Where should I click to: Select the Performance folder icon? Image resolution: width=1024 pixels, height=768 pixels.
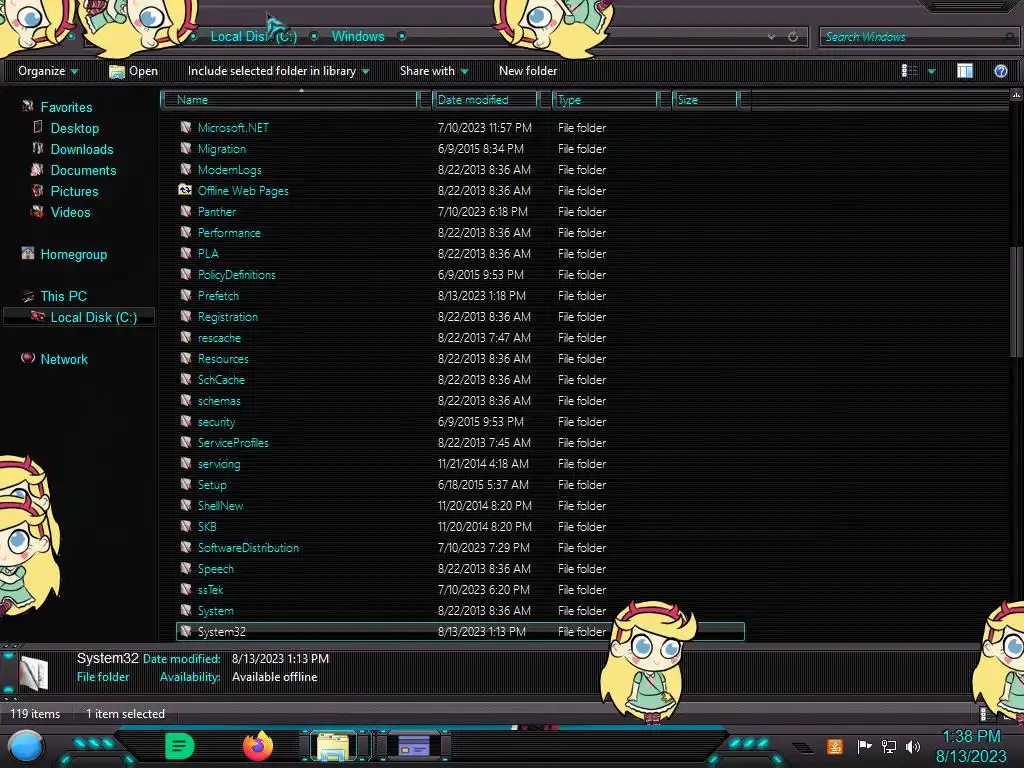click(x=186, y=232)
